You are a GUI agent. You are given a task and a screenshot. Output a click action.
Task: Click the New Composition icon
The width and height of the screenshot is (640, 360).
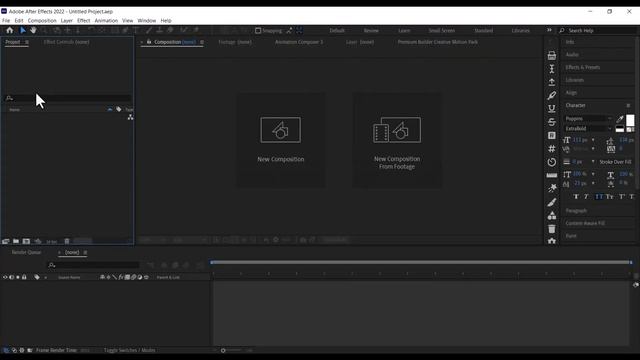[280, 130]
